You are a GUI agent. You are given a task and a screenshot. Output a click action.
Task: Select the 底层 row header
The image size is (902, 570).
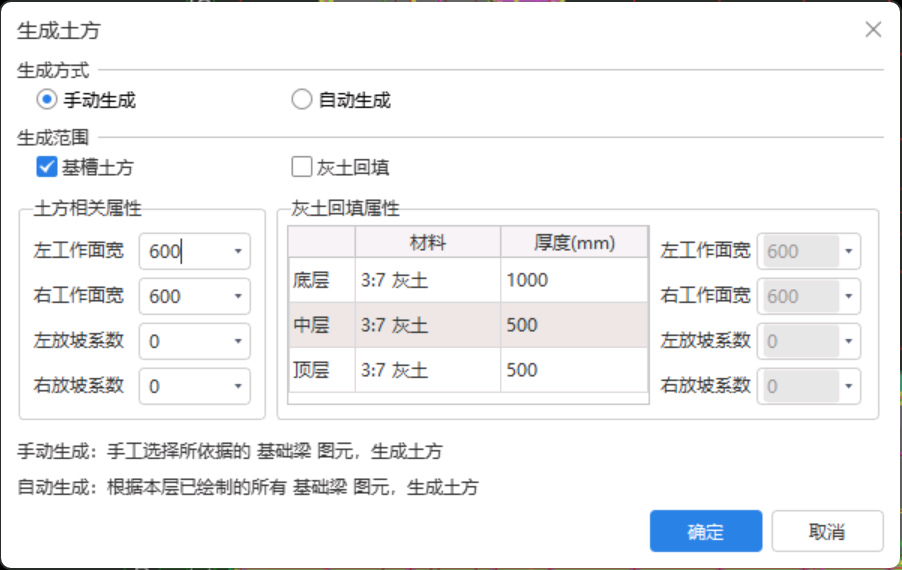click(322, 280)
